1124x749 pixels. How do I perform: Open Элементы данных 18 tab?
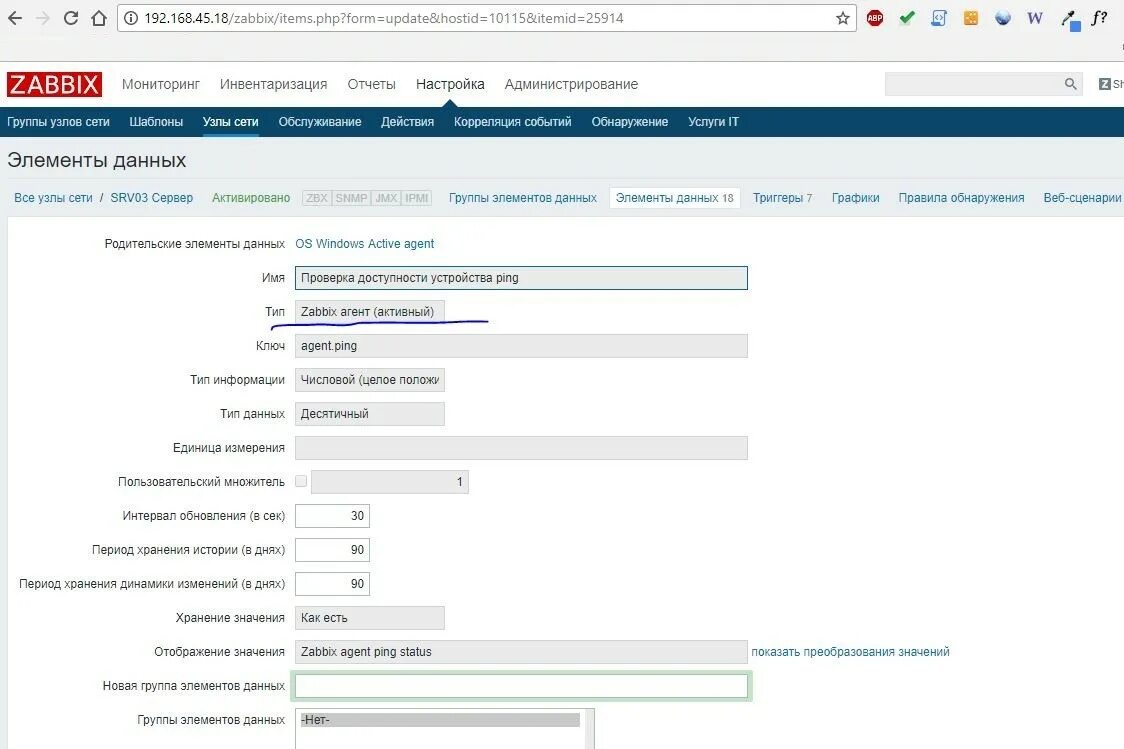[x=675, y=198]
